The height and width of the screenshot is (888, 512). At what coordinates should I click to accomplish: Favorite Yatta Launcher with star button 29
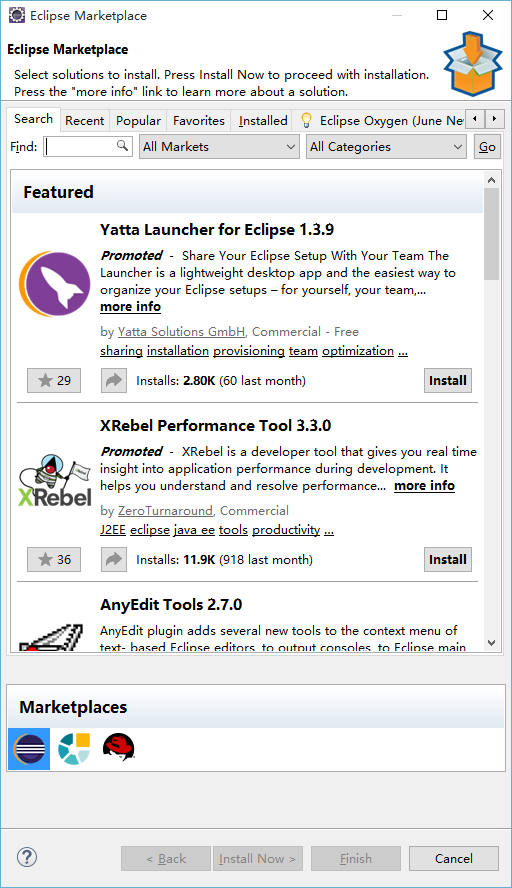[x=54, y=381]
